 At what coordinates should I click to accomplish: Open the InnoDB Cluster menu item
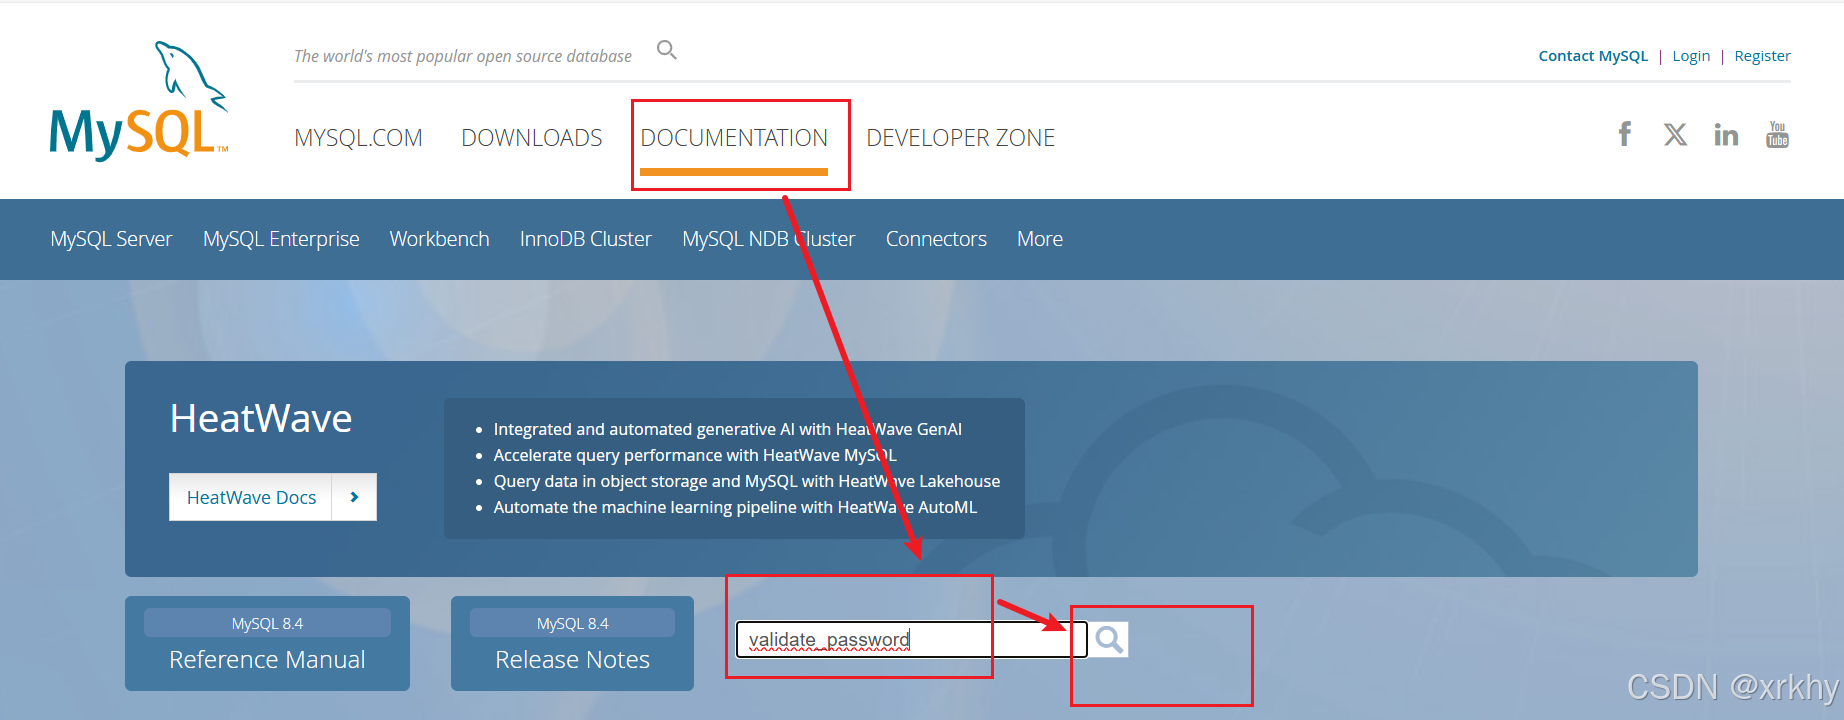tap(586, 239)
